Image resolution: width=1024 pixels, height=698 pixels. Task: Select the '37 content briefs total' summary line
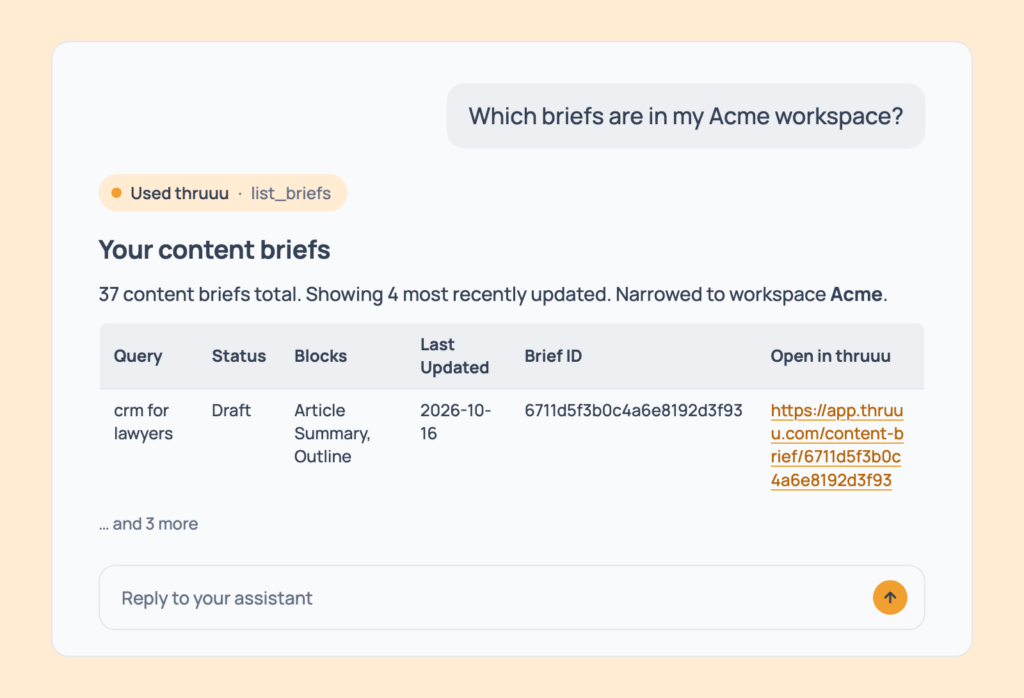pyautogui.click(x=493, y=294)
